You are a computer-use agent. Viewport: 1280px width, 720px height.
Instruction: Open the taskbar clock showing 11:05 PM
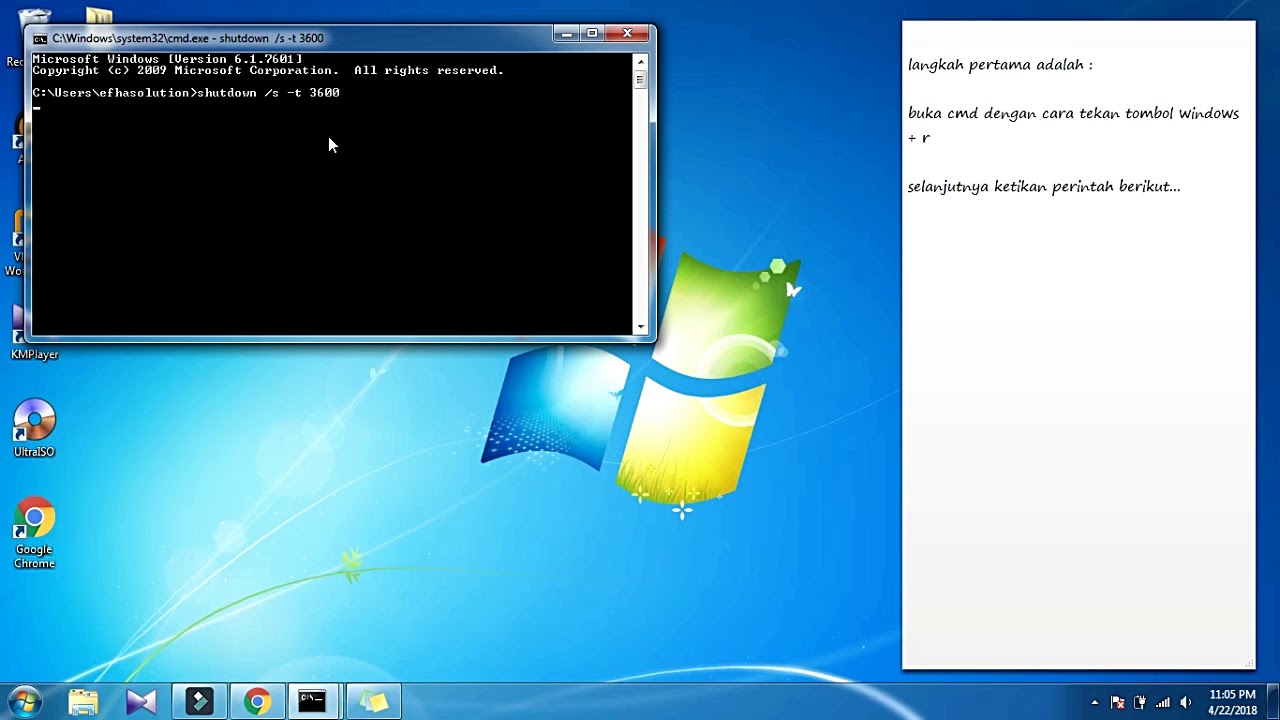coord(1232,702)
